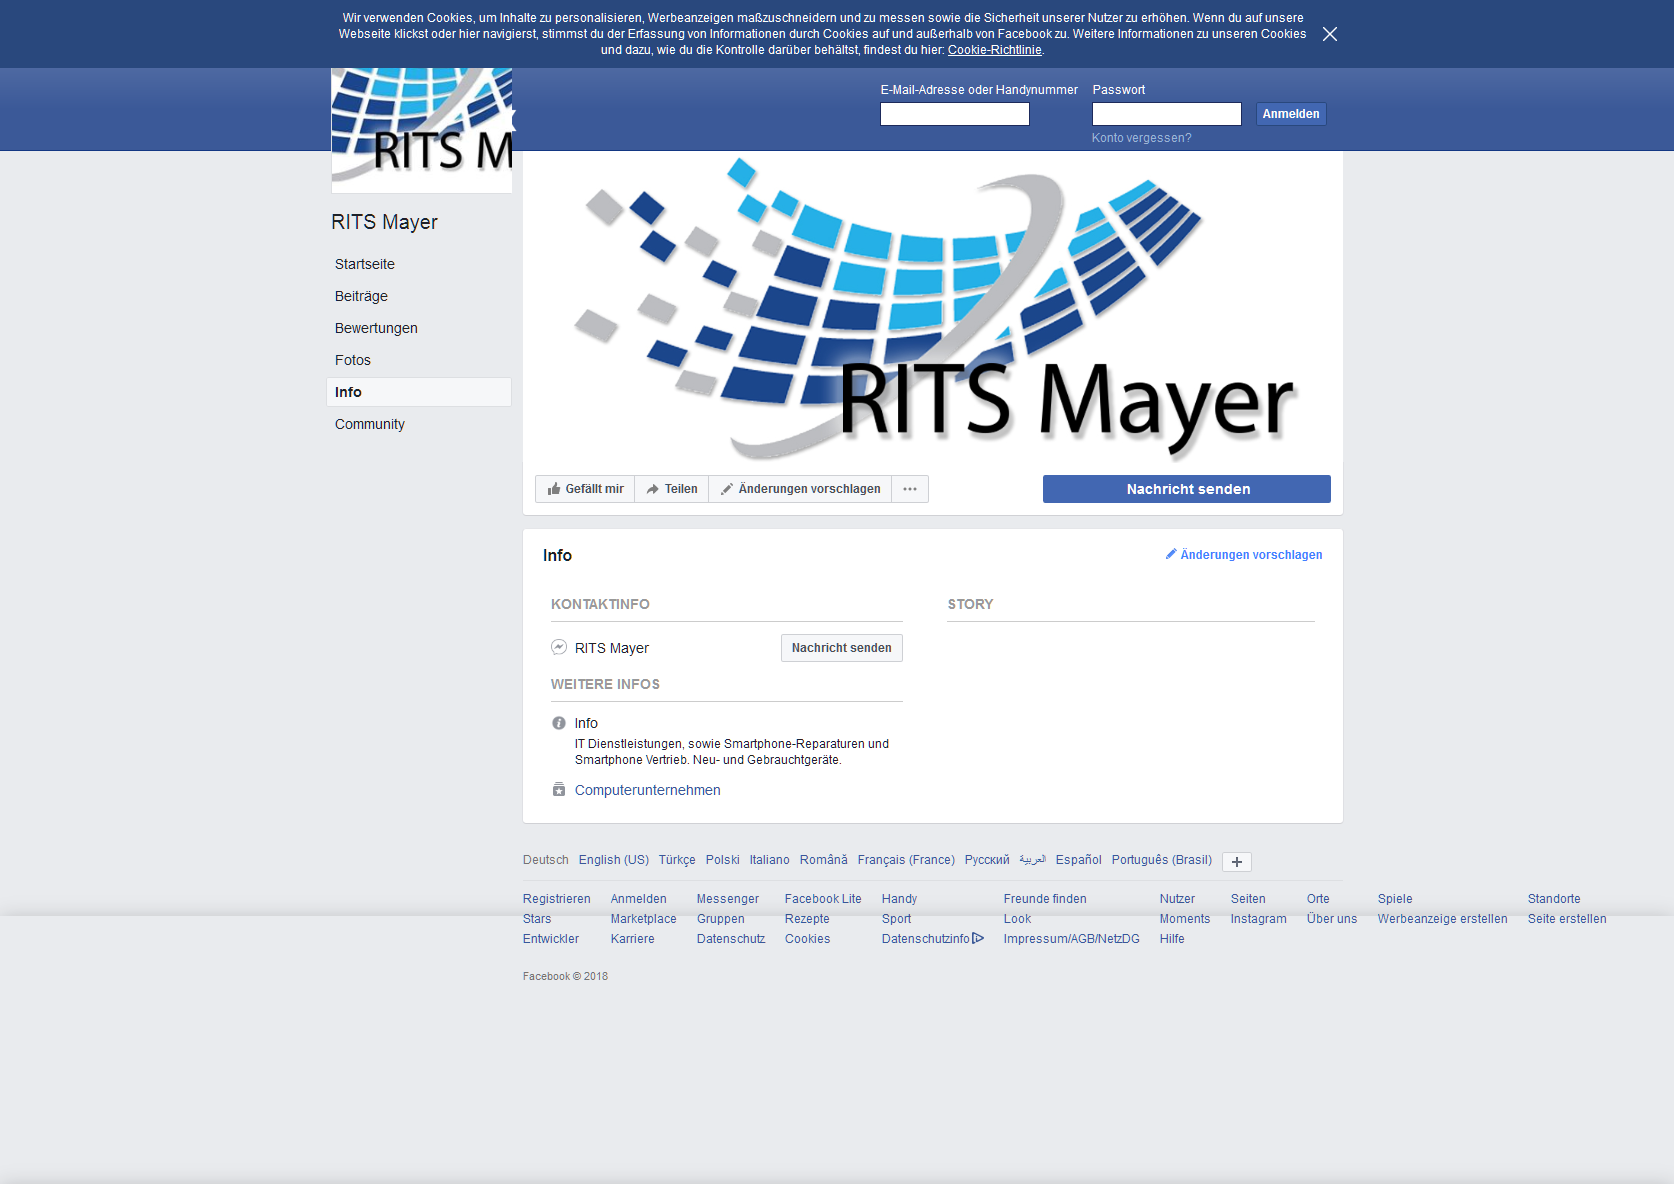Click the blue Nachricht senden button
Viewport: 1674px width, 1184px height.
pyautogui.click(x=1186, y=489)
